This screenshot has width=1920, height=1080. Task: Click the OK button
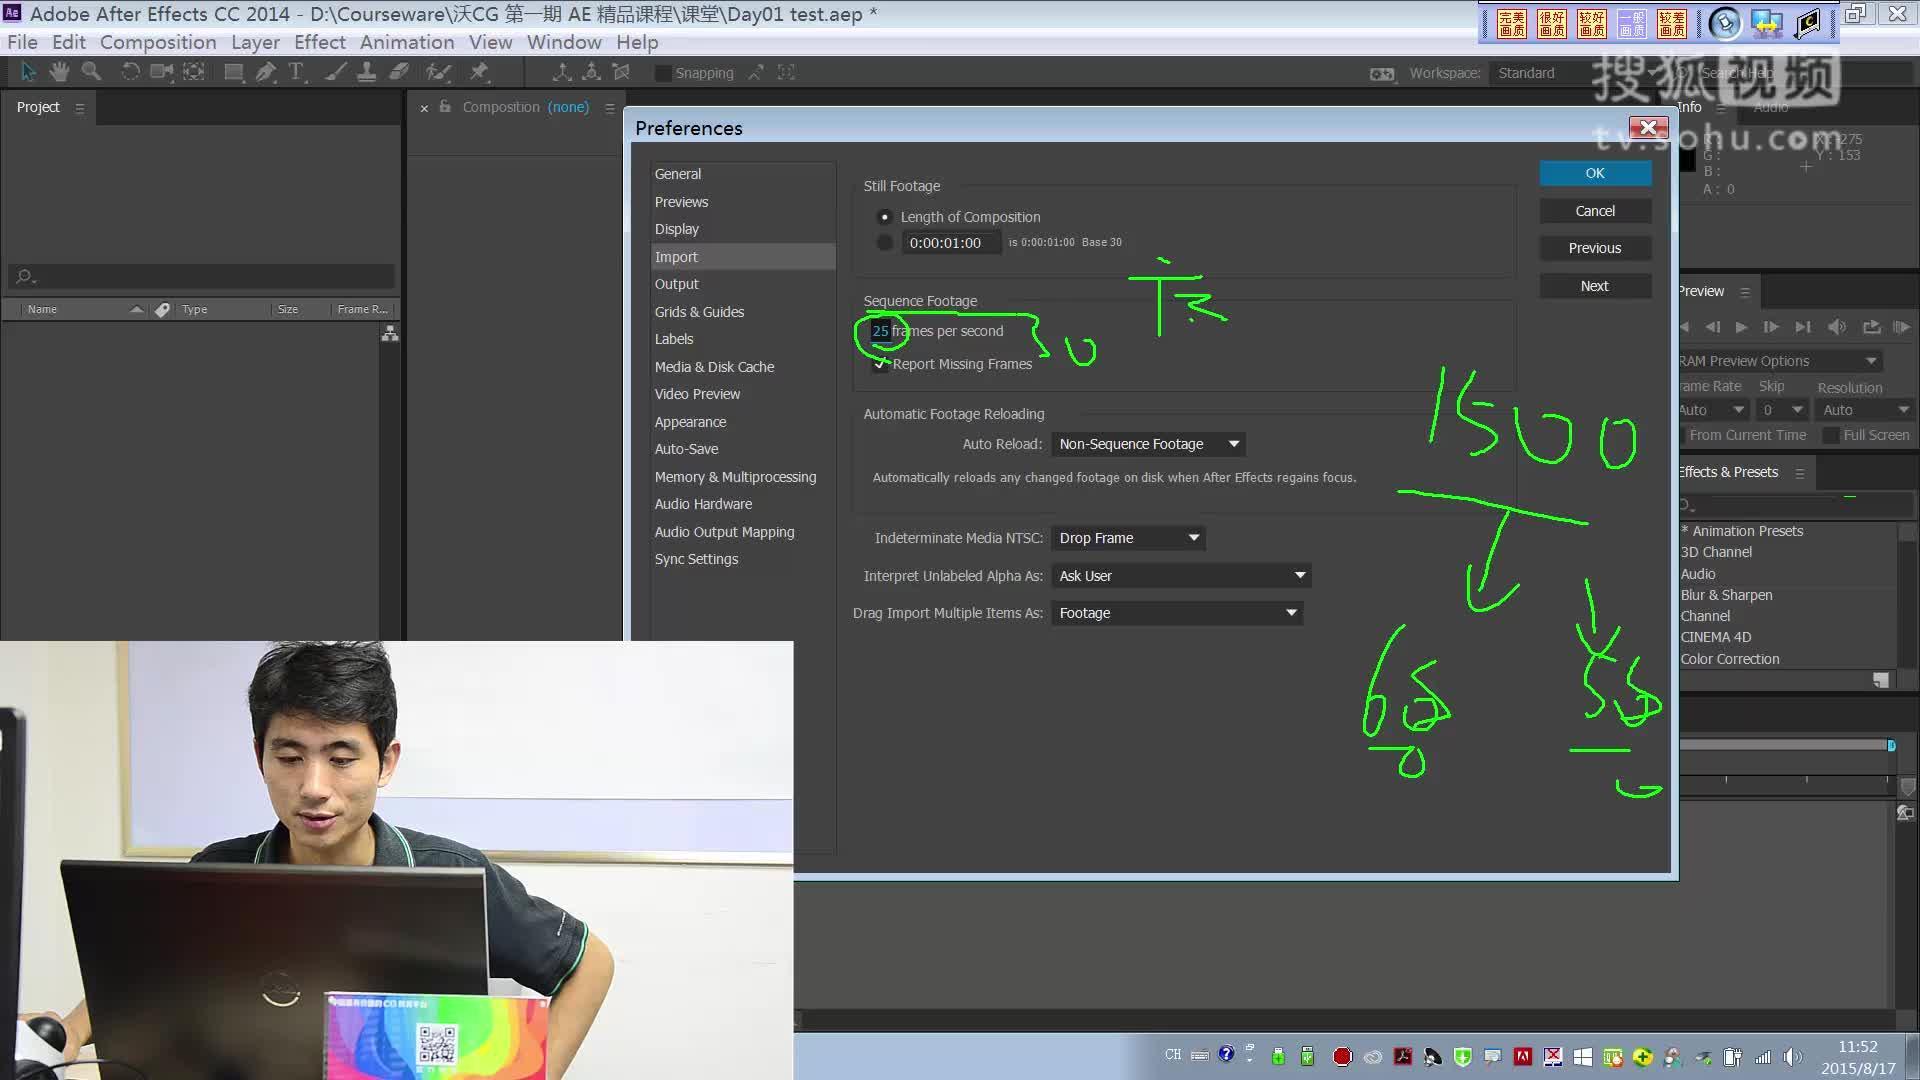coord(1594,173)
